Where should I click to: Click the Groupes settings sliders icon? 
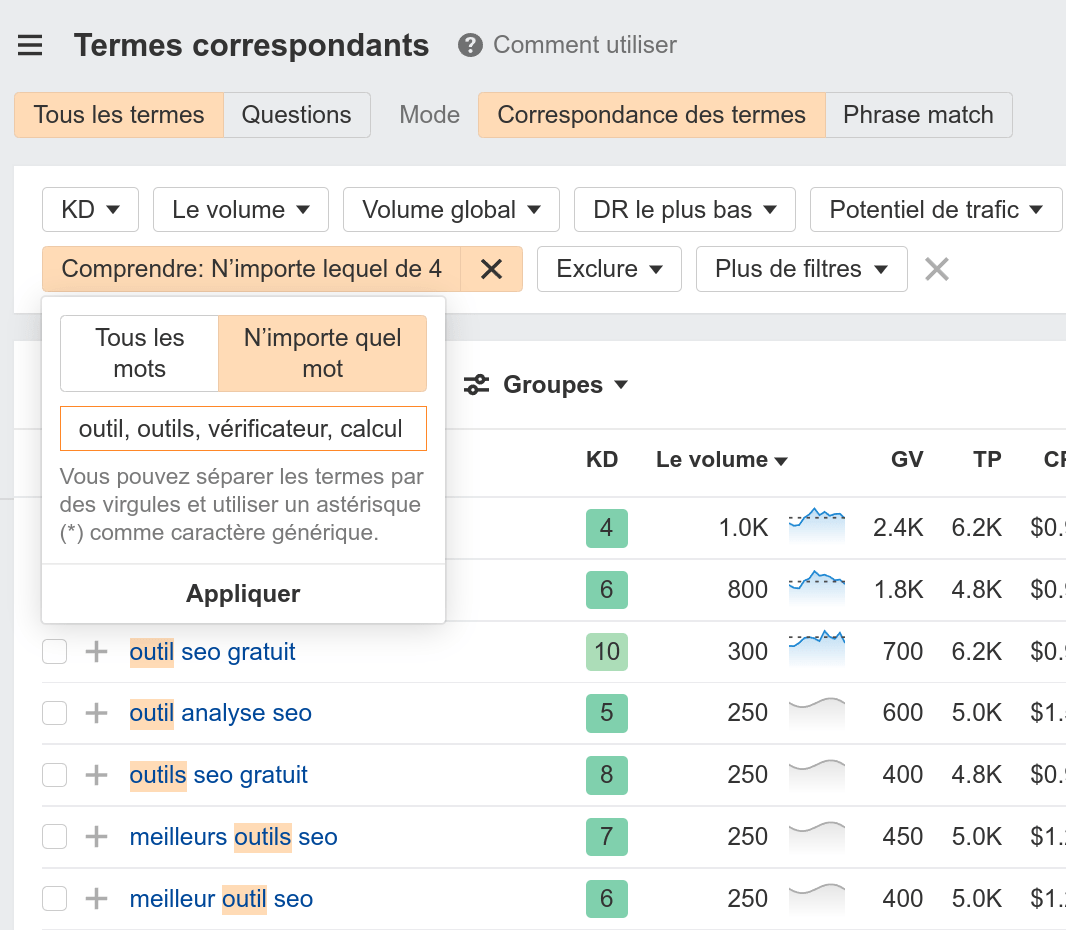(x=475, y=384)
